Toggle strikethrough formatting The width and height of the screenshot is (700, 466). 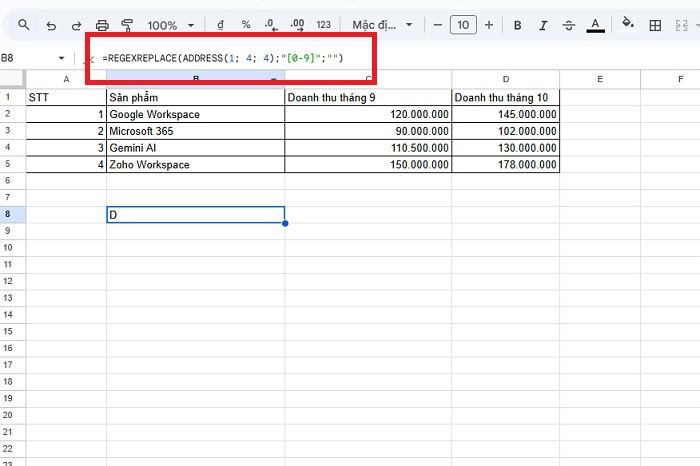[568, 25]
